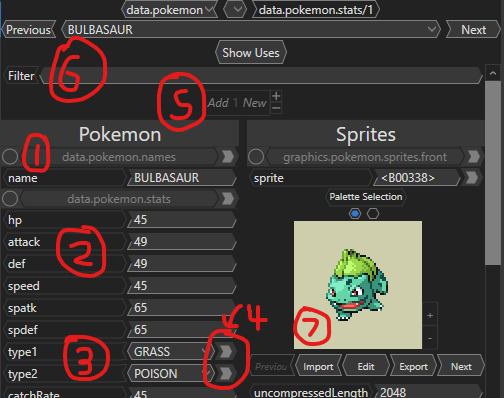Click the disabled Previous sprite button
The width and height of the screenshot is (504, 398).
[271, 367]
